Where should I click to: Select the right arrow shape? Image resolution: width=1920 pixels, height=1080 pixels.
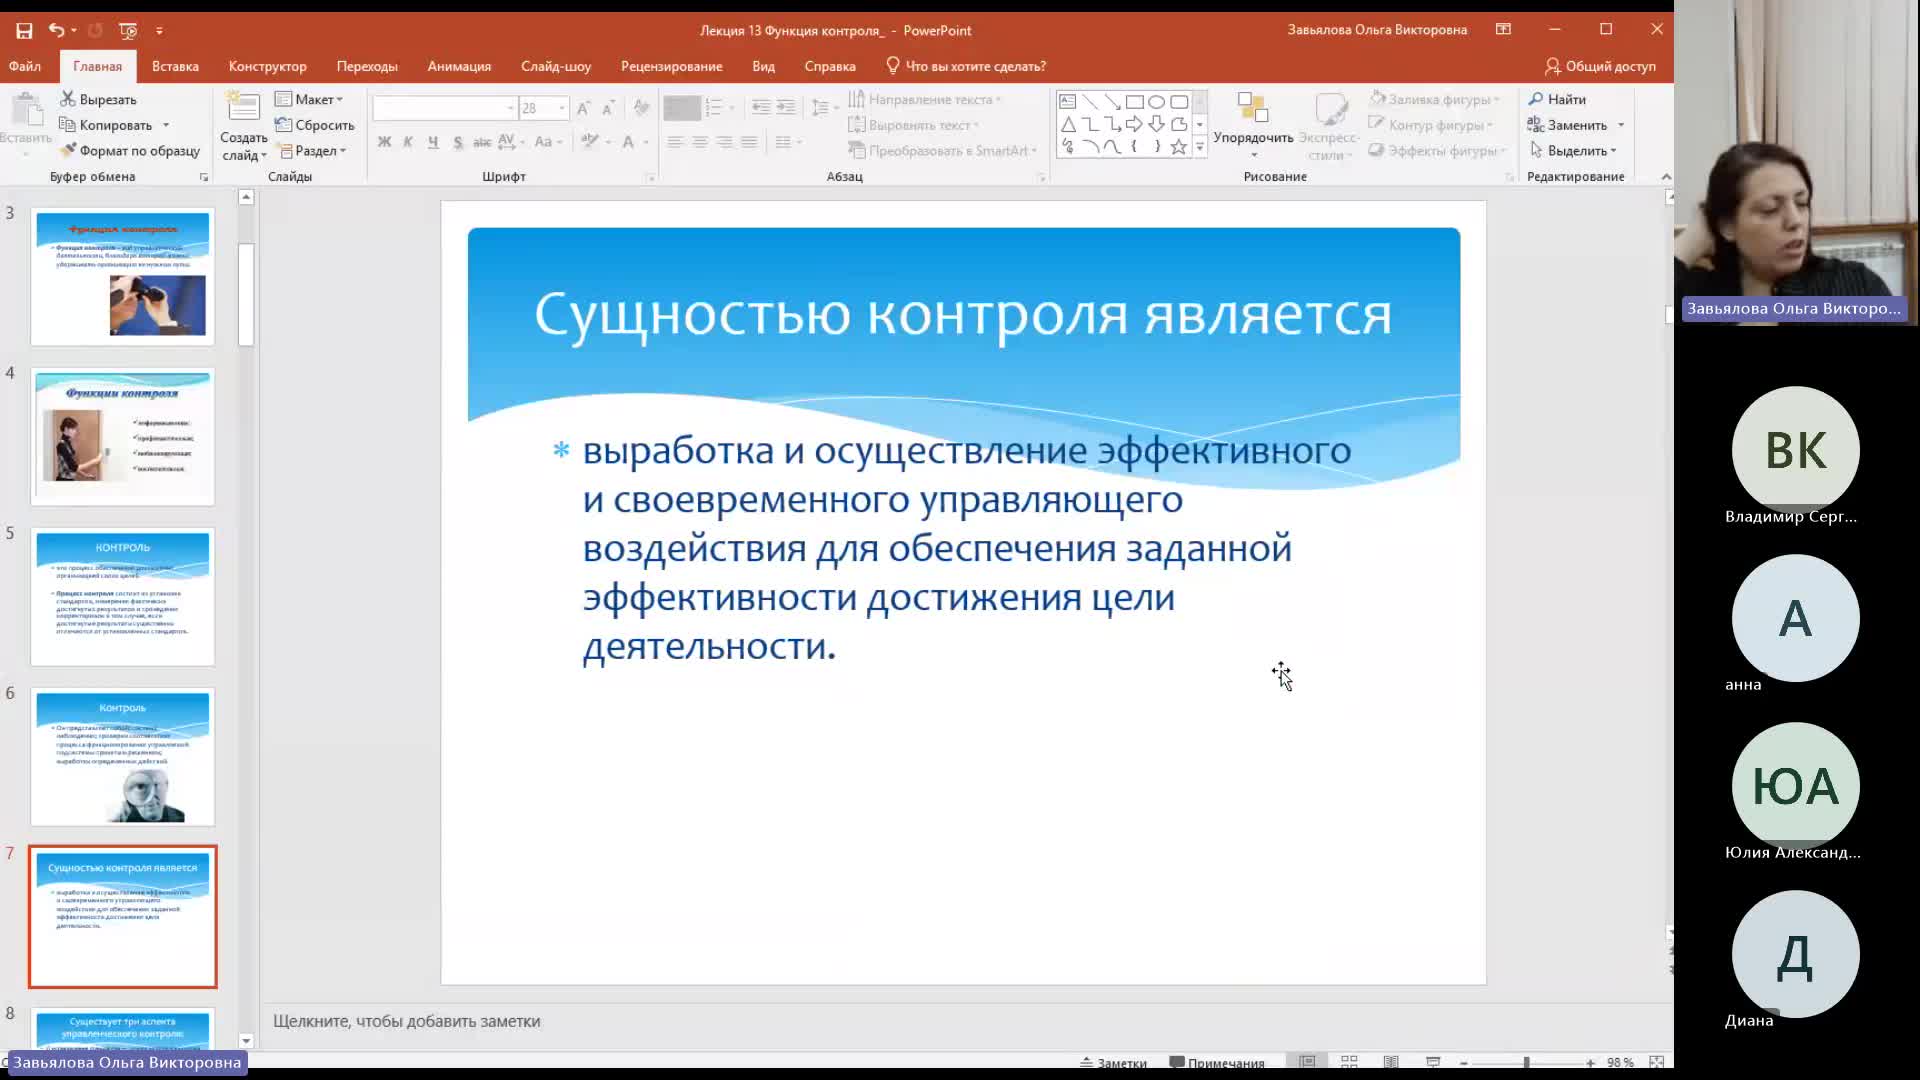click(1134, 124)
